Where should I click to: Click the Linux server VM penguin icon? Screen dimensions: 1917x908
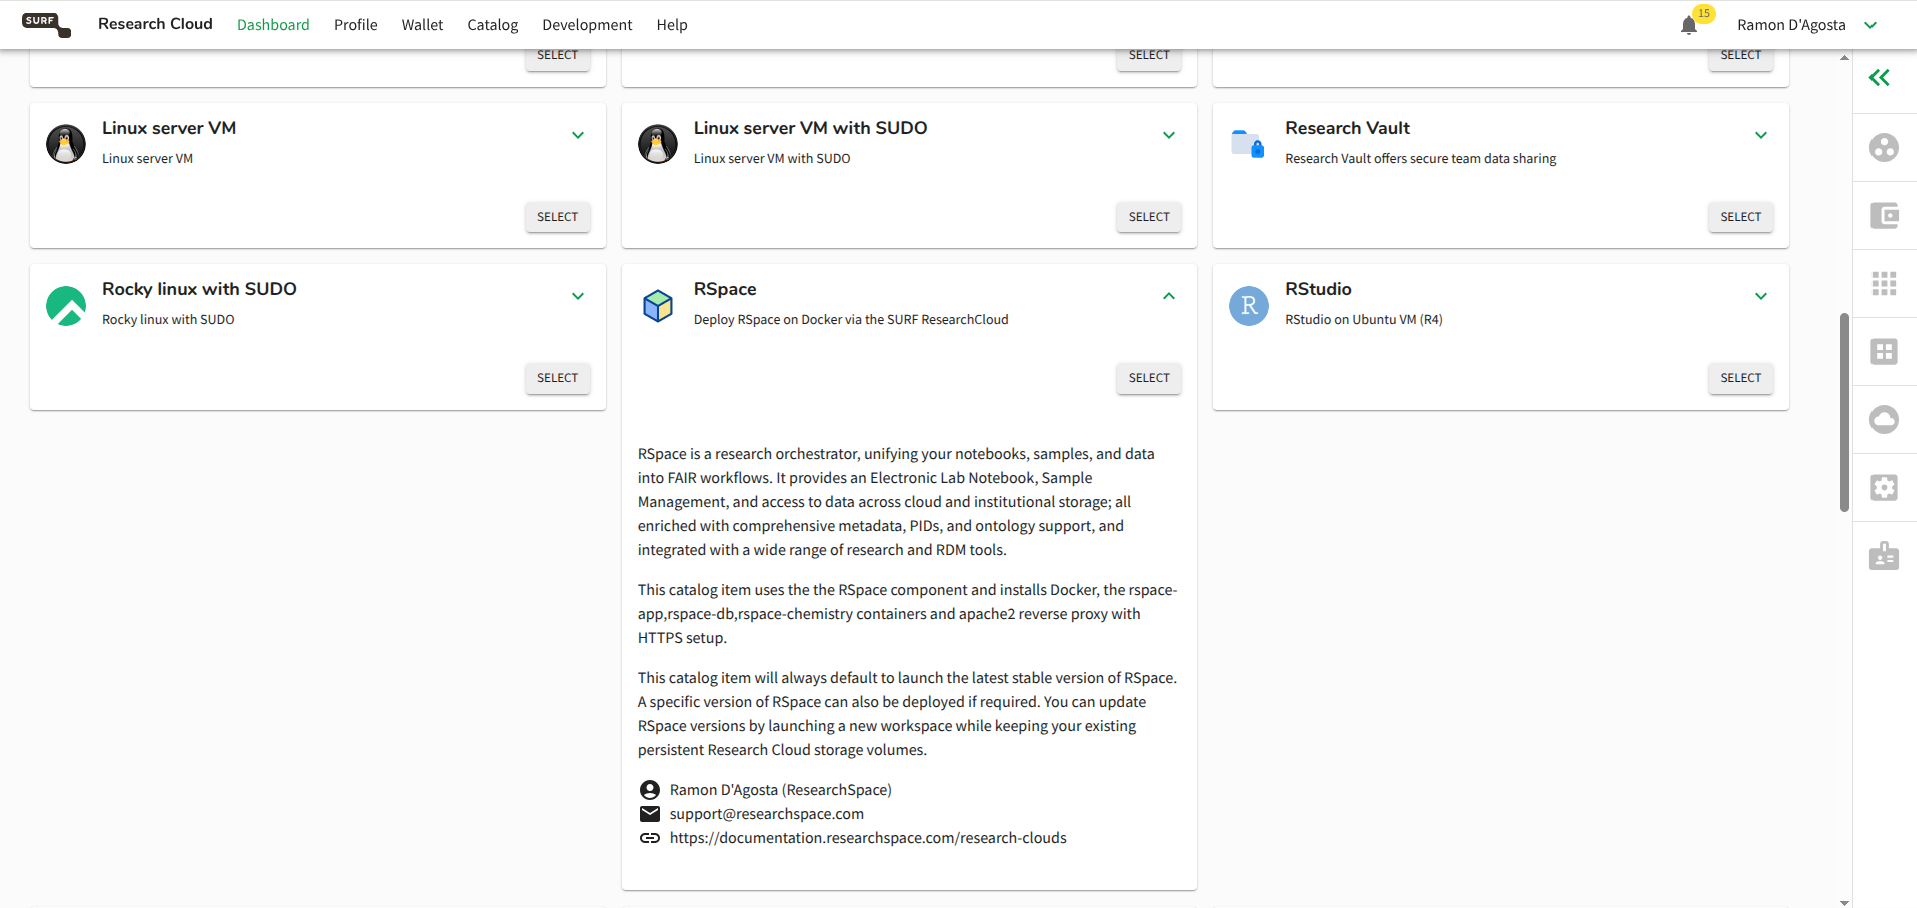coord(66,144)
